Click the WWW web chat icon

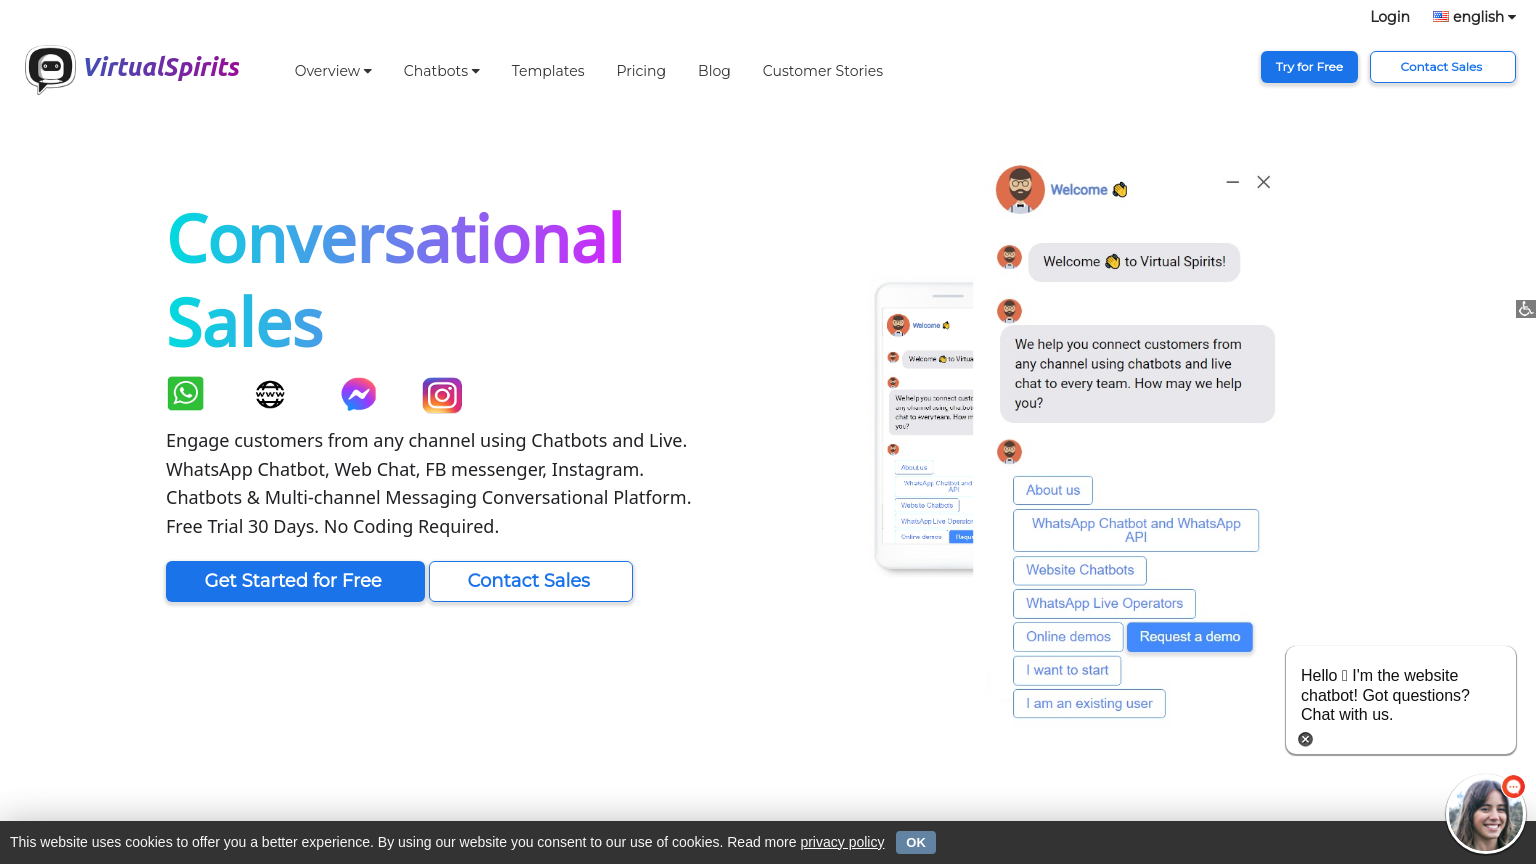point(270,395)
